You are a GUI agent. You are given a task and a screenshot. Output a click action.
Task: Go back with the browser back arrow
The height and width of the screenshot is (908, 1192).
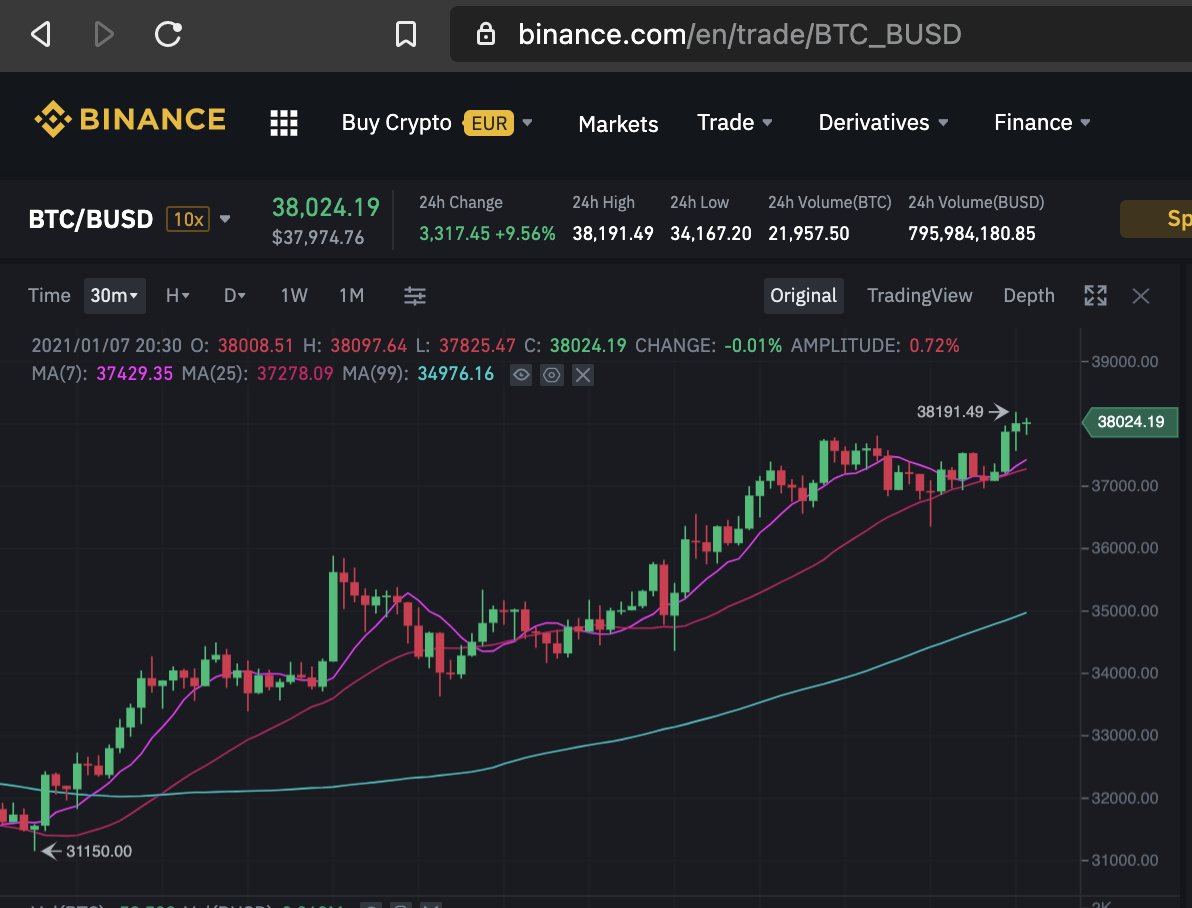pos(41,34)
